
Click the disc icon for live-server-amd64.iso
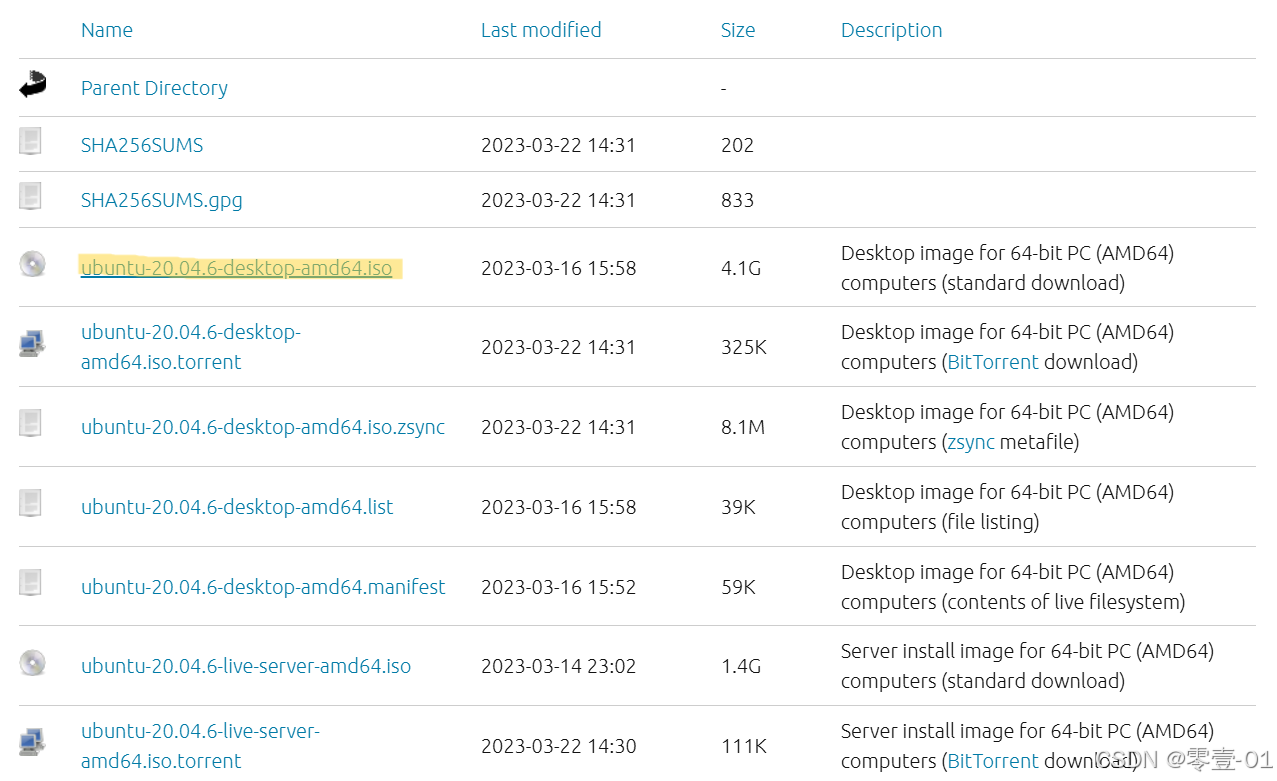[x=32, y=663]
